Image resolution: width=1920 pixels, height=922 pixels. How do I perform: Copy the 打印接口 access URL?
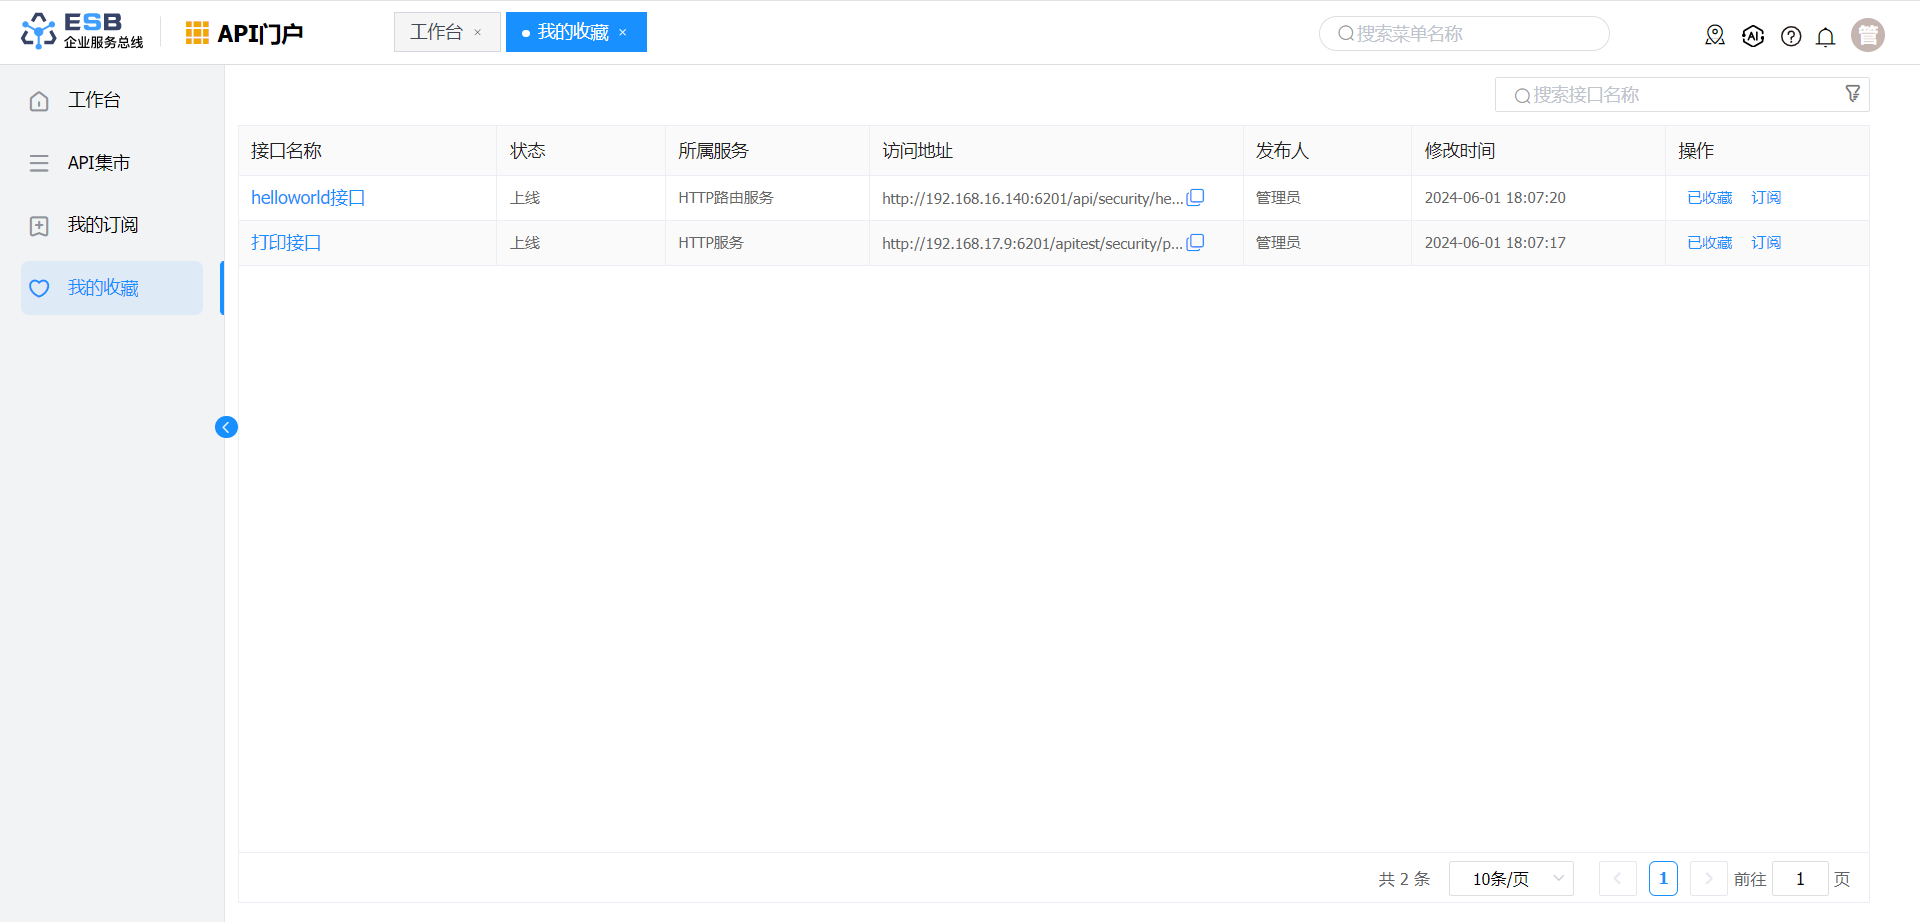click(1195, 243)
